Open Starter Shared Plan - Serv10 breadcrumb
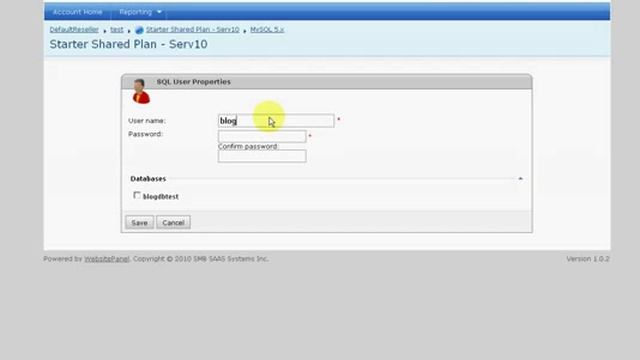The height and width of the screenshot is (360, 640). coord(193,29)
